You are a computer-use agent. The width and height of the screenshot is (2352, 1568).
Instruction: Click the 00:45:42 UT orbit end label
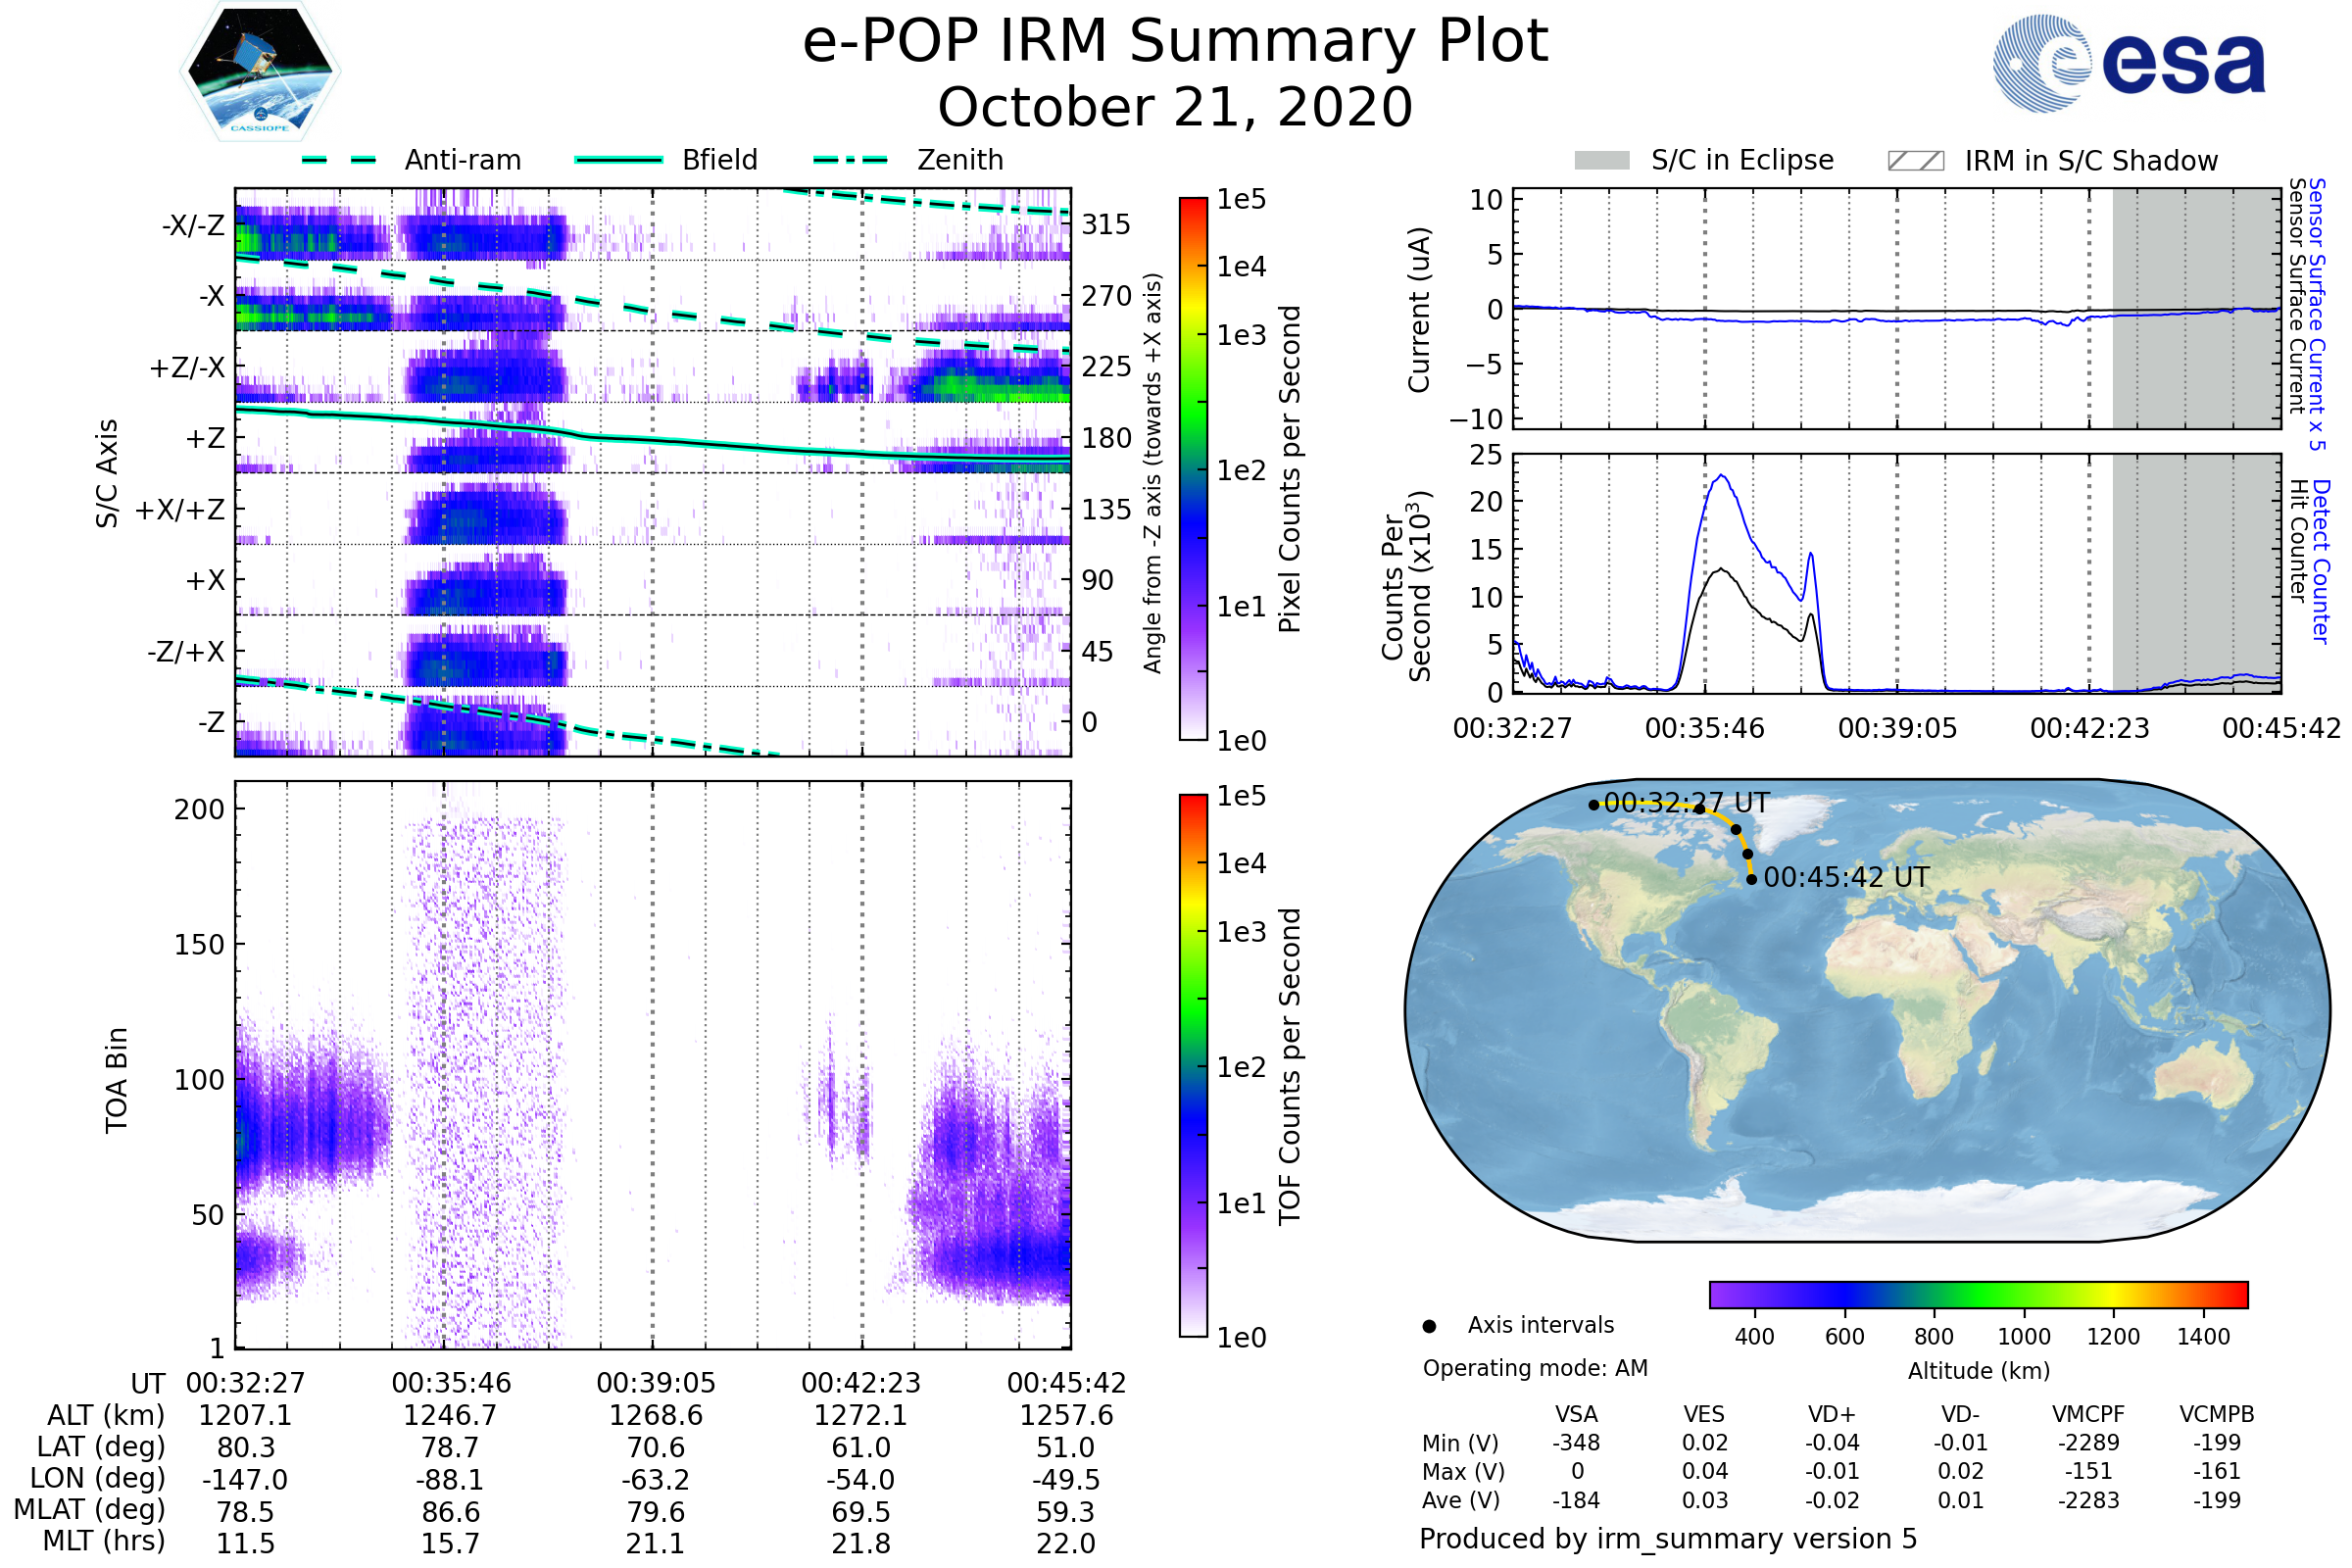(1846, 877)
